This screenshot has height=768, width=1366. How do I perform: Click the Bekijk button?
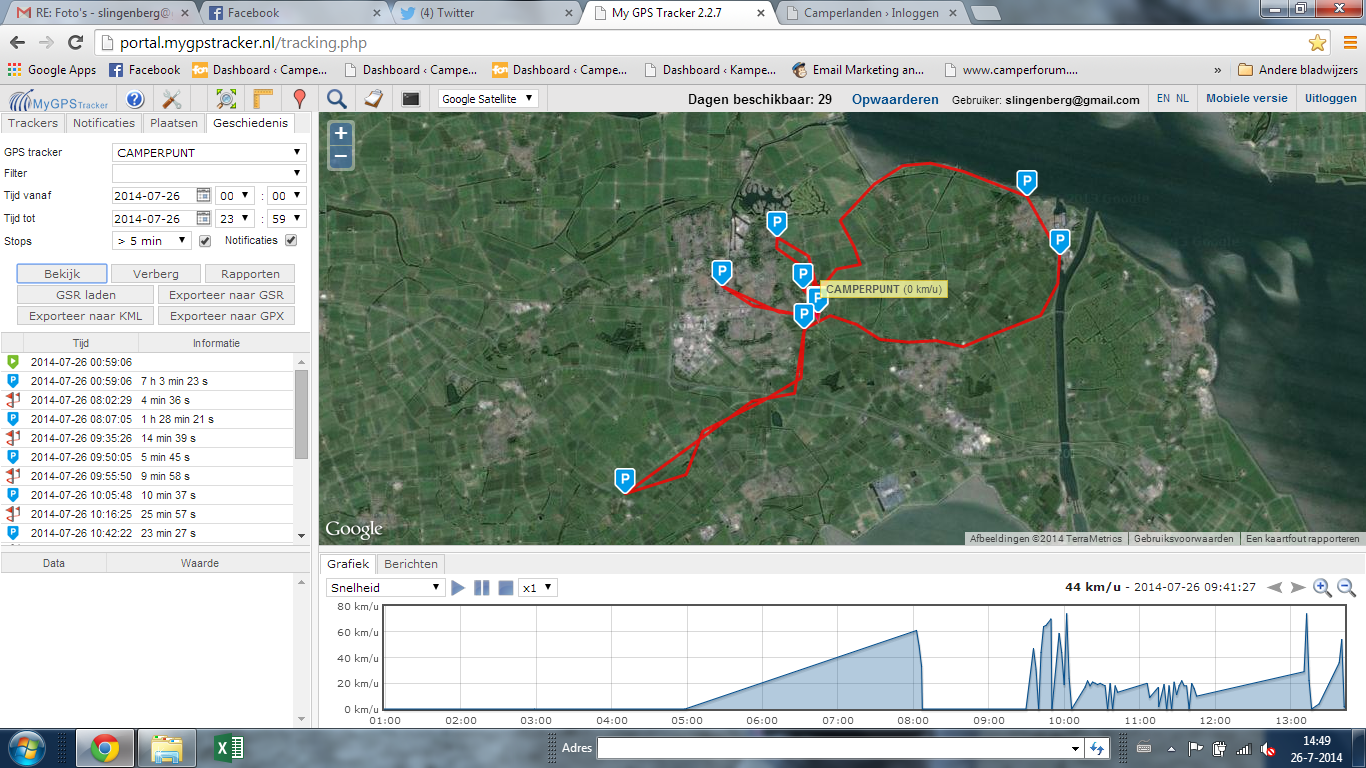click(x=62, y=274)
